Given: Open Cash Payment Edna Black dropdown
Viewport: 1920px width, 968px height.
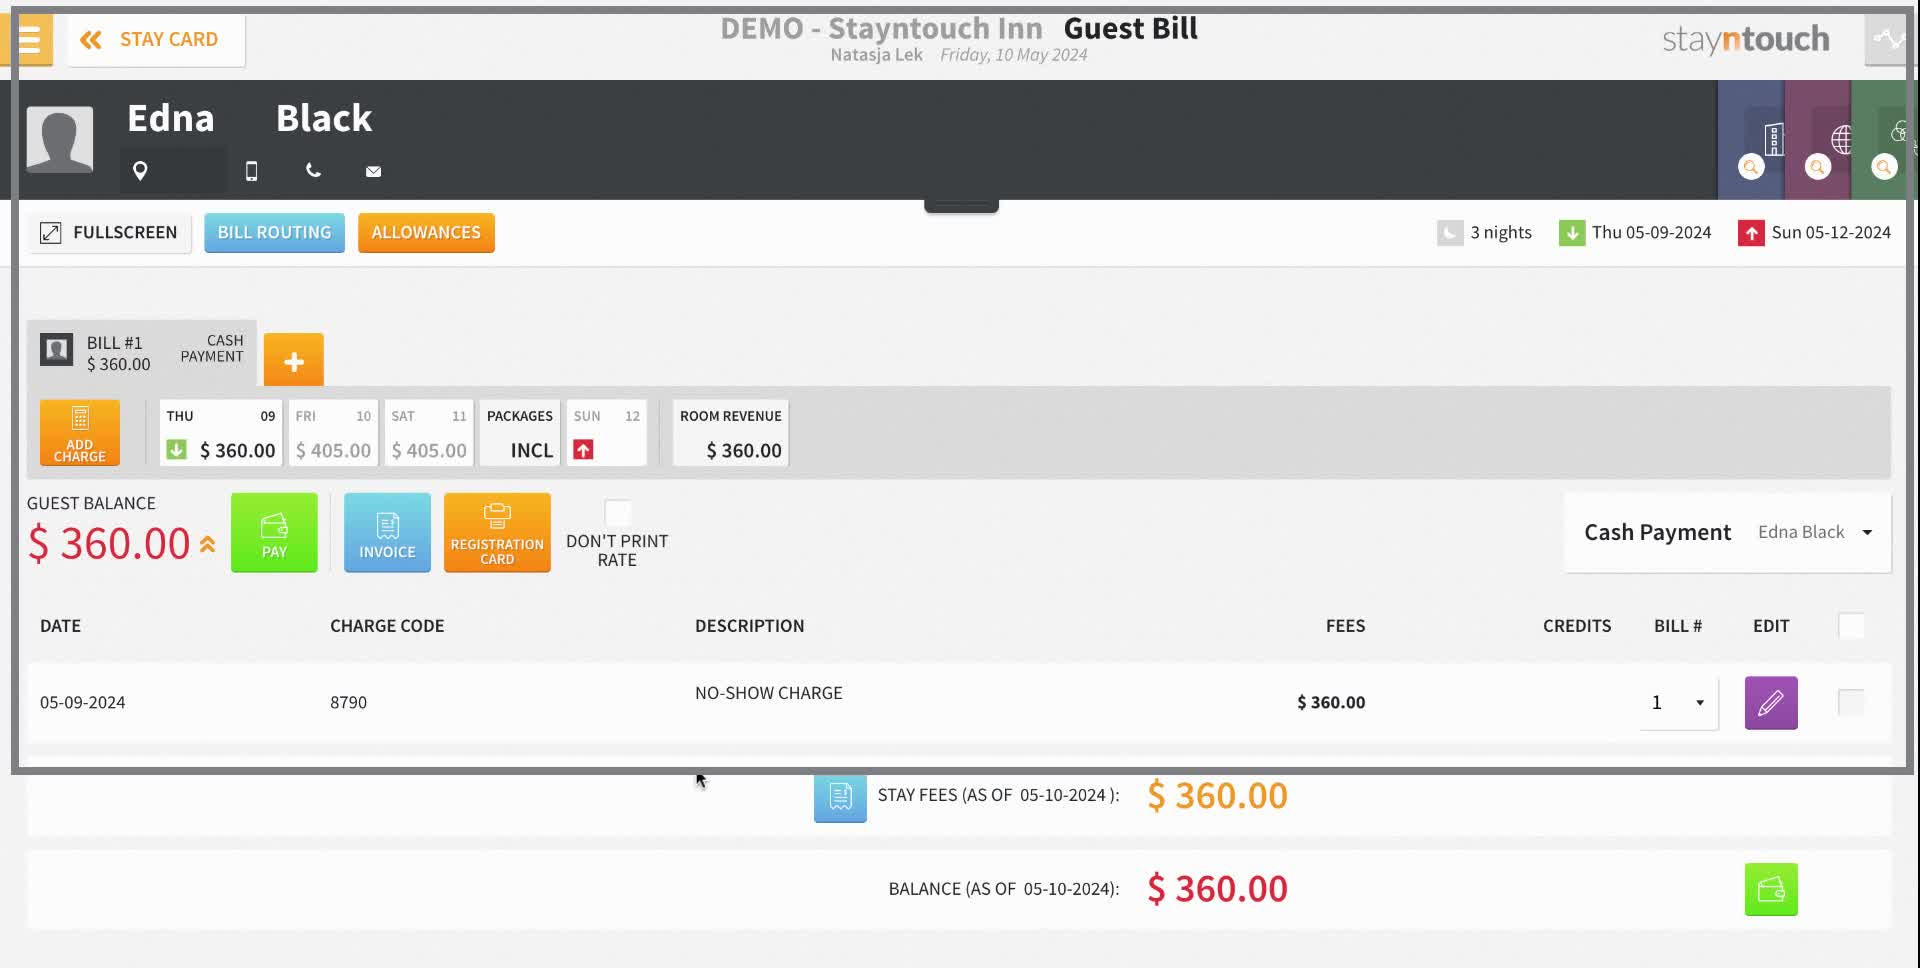Looking at the screenshot, I should [1728, 533].
